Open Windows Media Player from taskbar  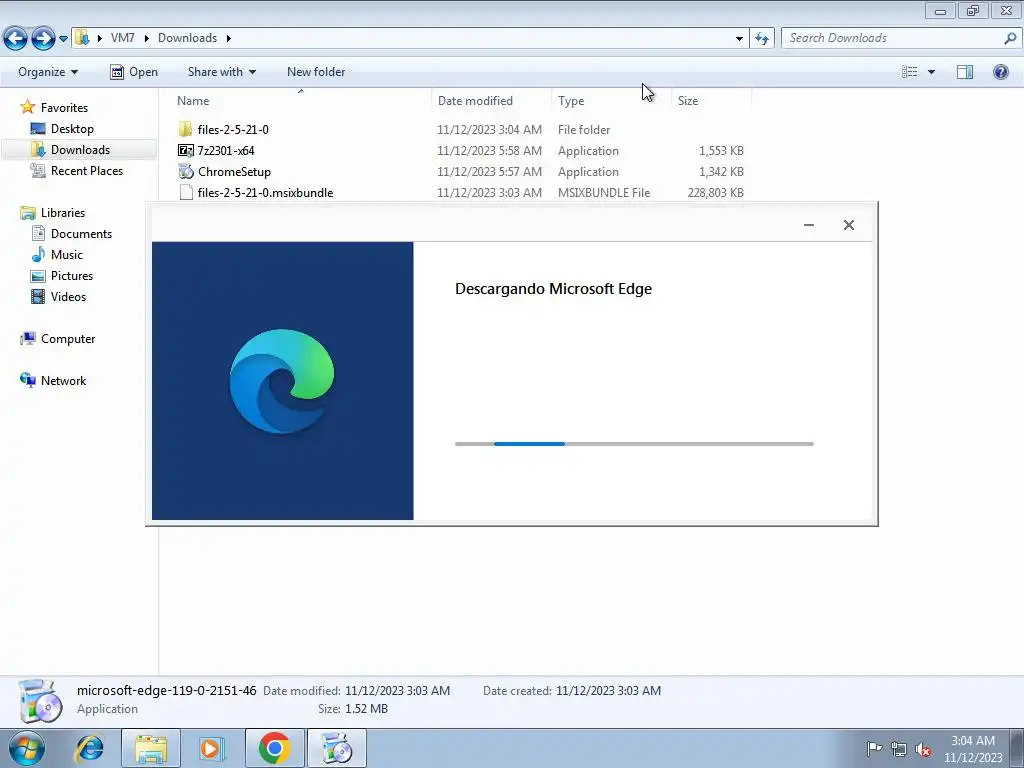(x=212, y=748)
